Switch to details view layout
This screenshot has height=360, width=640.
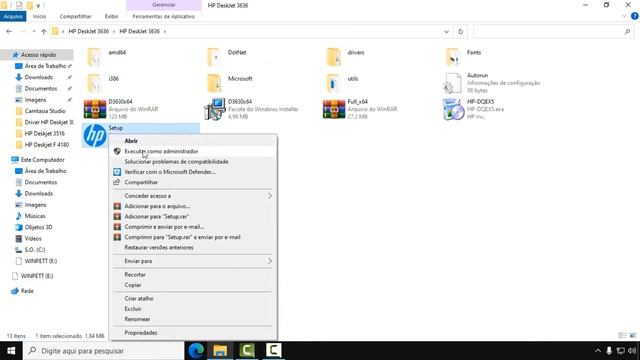(622, 336)
